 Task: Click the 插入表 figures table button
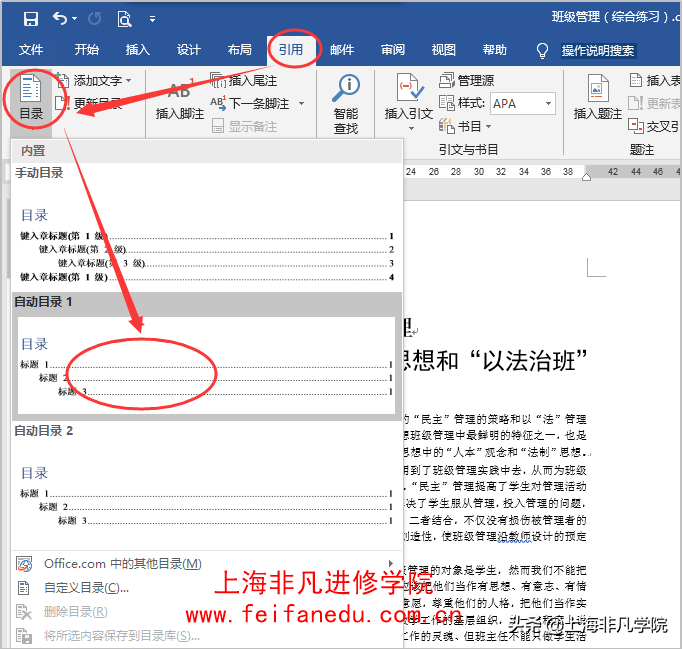pyautogui.click(x=655, y=81)
